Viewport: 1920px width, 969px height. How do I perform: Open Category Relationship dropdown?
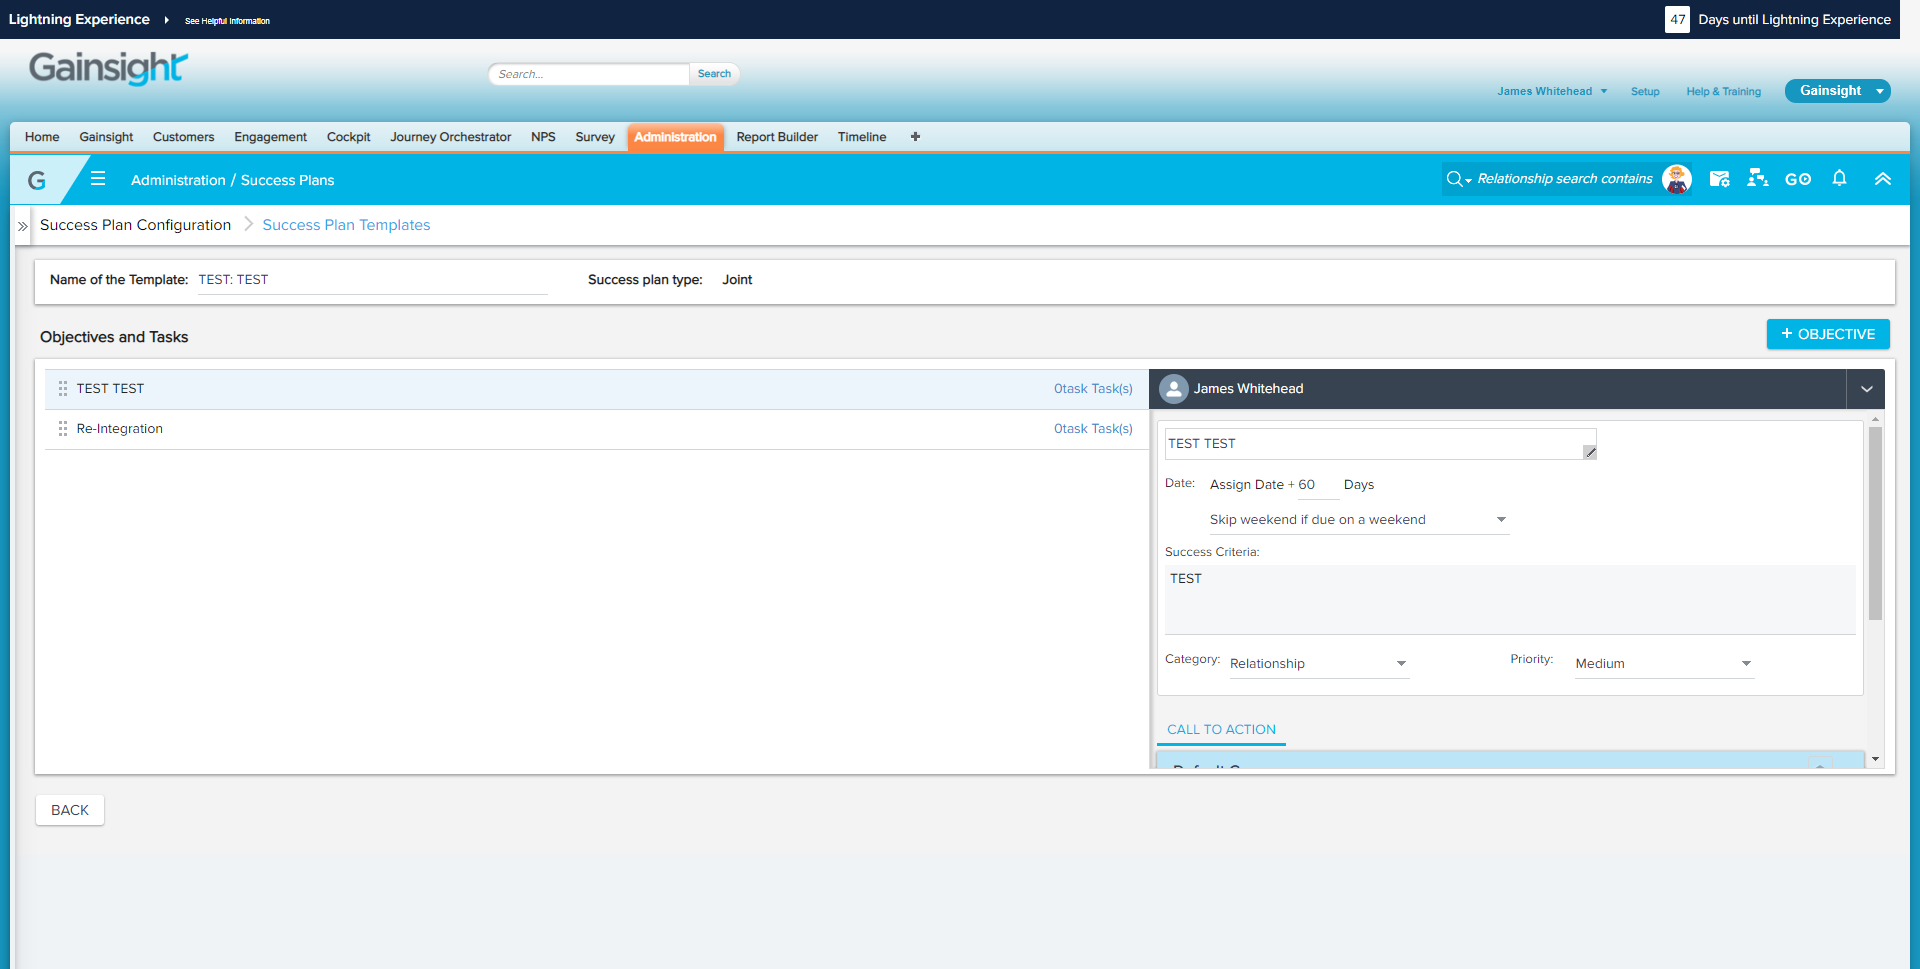pyautogui.click(x=1319, y=664)
